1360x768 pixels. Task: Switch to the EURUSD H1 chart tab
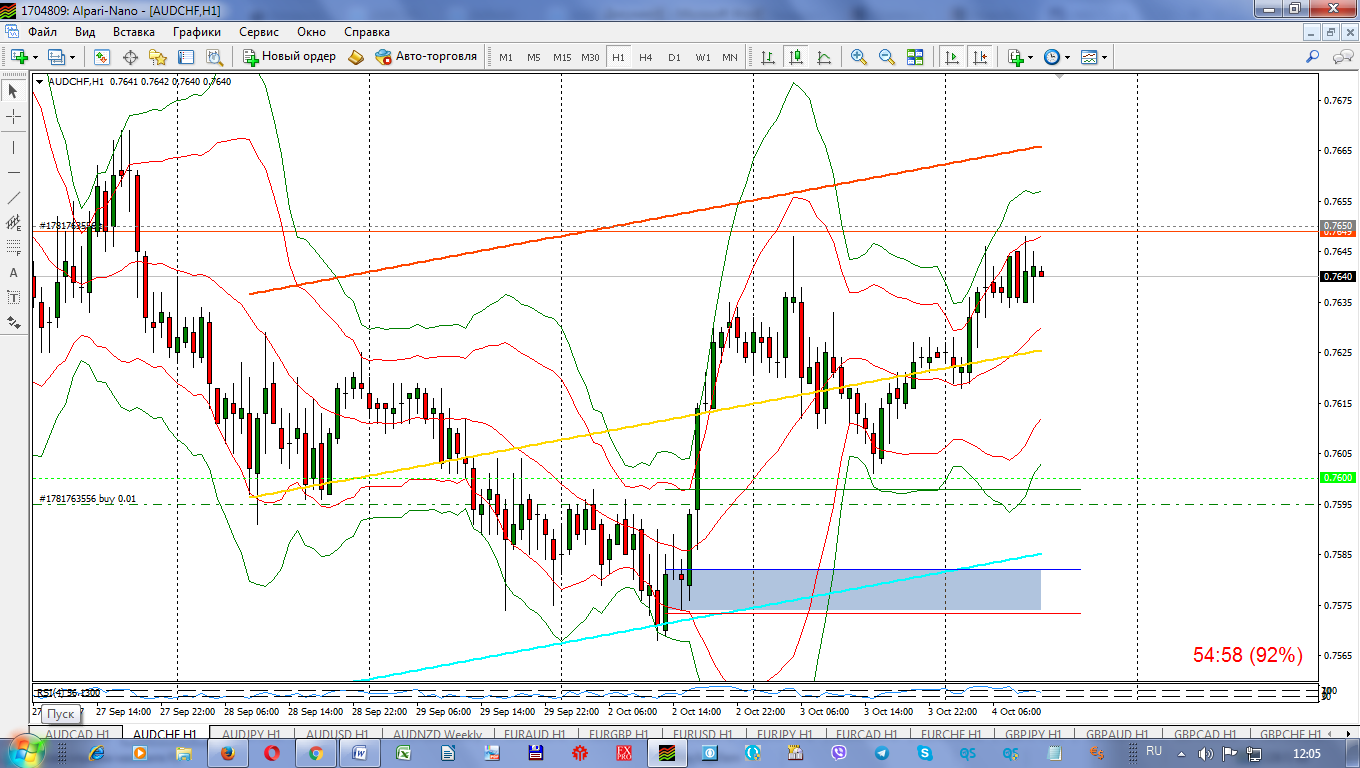(701, 734)
